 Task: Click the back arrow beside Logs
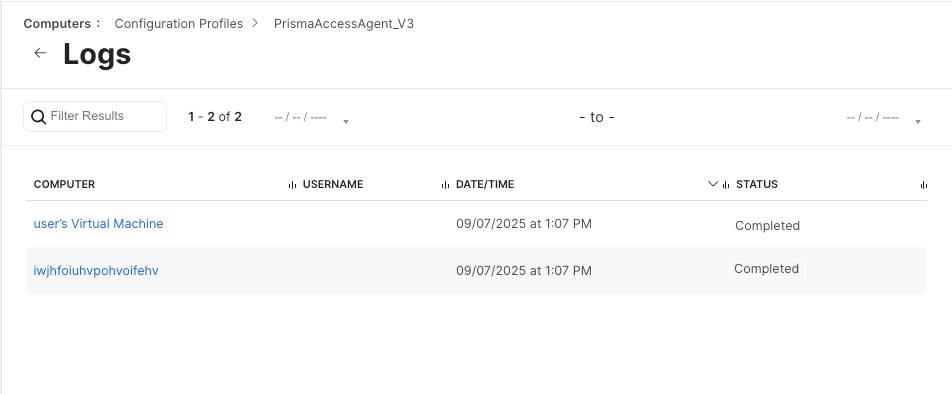40,53
